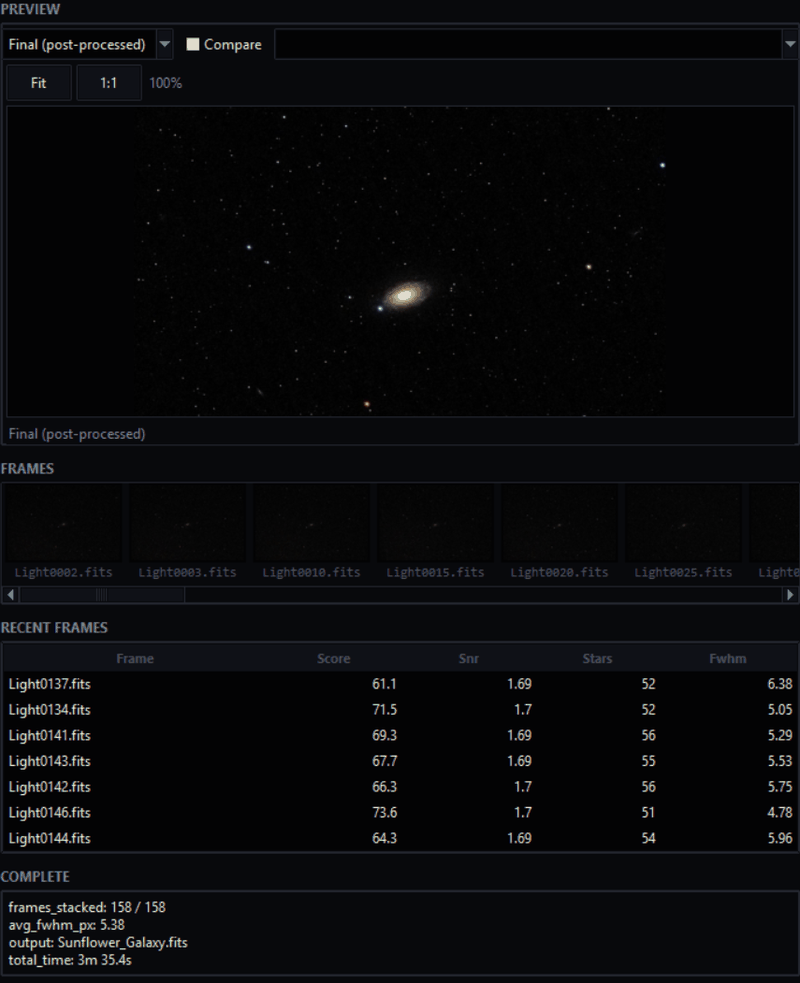This screenshot has height=983, width=800.
Task: Sort by the Frame column header
Action: (x=135, y=658)
